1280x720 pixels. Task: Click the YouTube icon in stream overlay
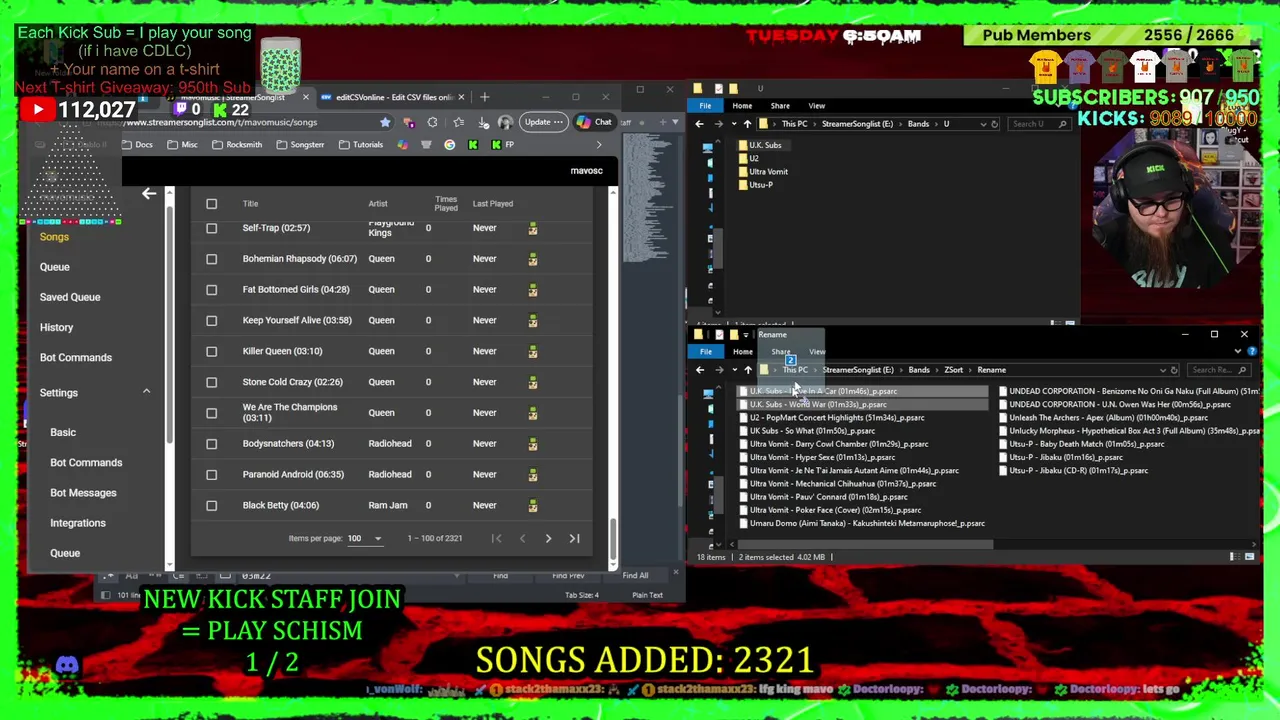[x=37, y=110]
